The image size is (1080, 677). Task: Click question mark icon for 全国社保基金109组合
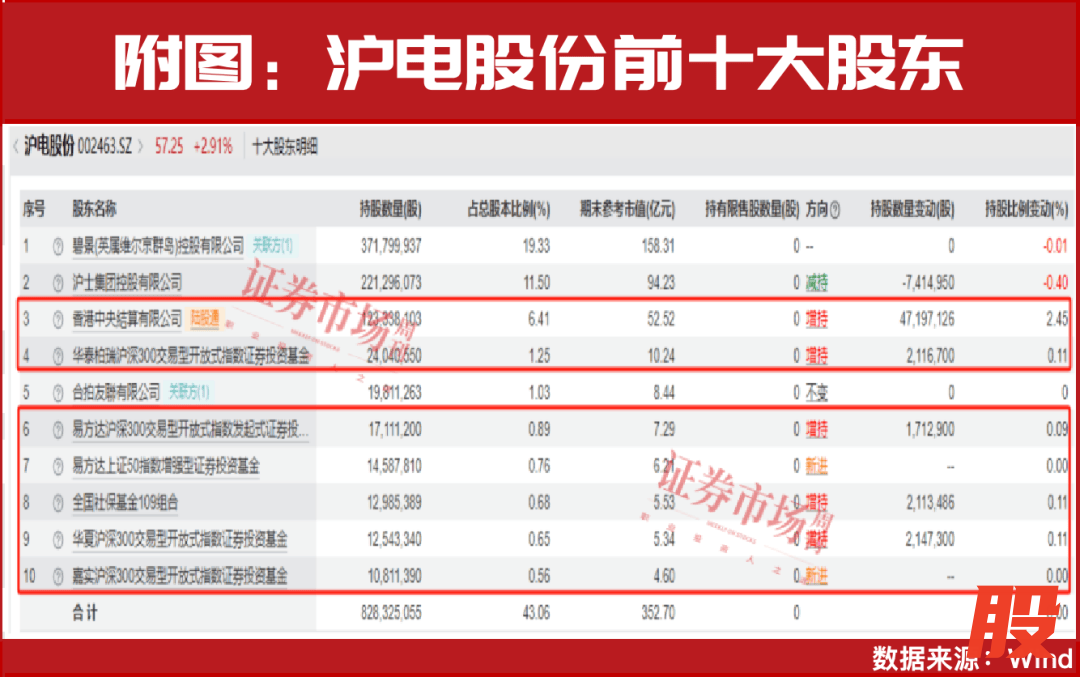pyautogui.click(x=57, y=502)
